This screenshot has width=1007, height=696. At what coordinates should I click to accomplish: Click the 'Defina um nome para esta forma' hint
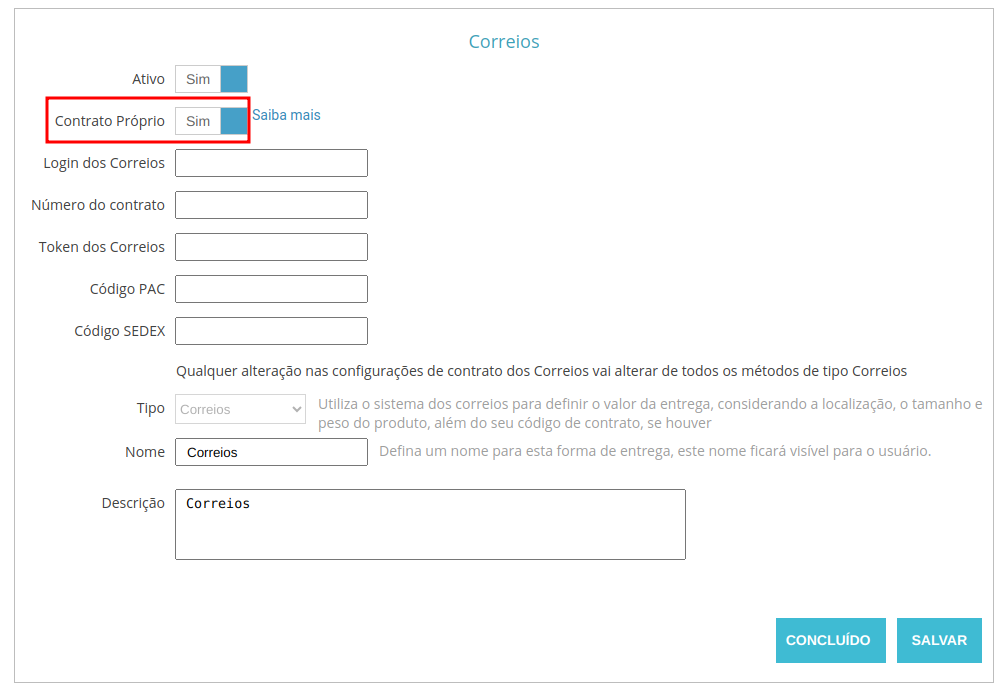coord(655,451)
